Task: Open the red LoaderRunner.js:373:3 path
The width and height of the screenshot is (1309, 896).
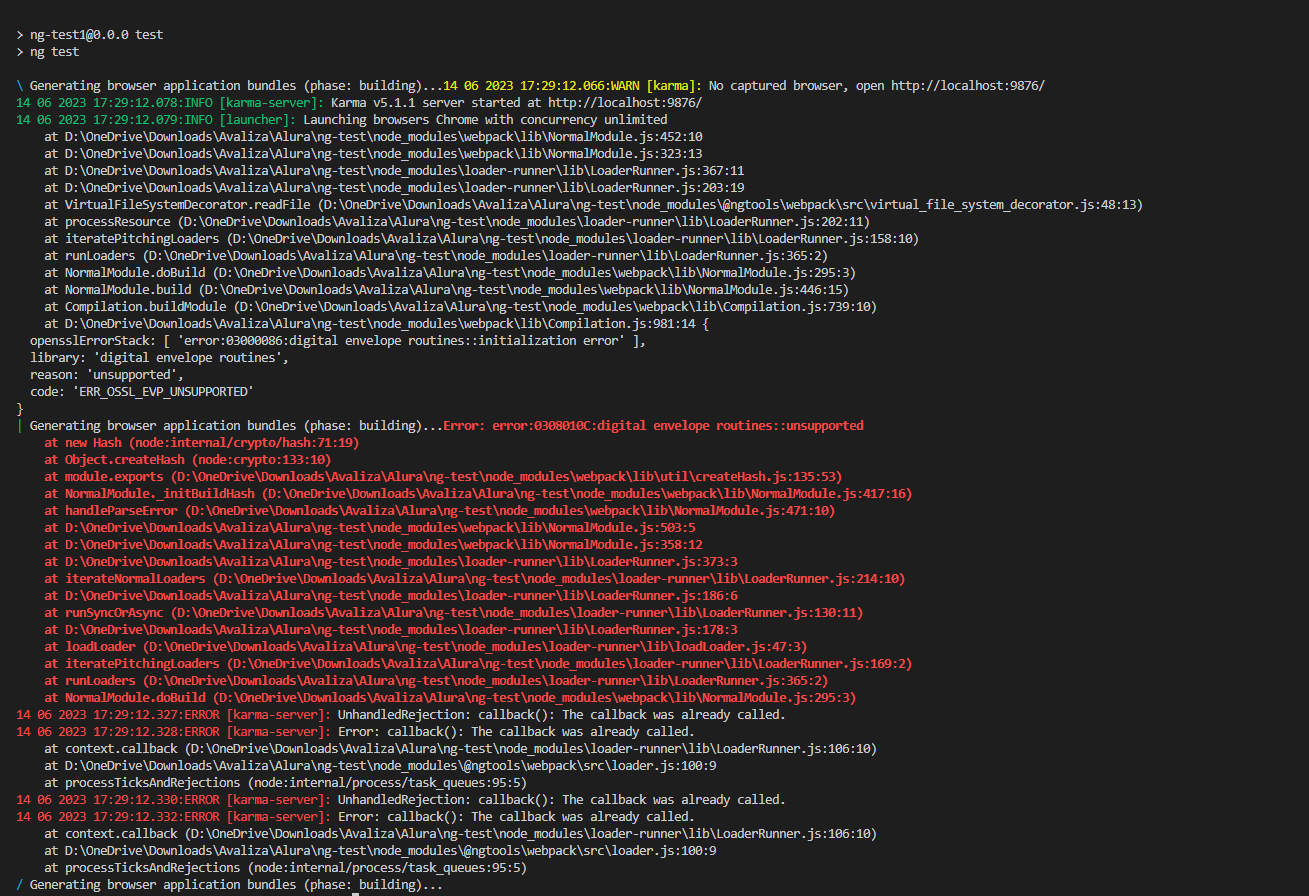Action: (x=401, y=562)
